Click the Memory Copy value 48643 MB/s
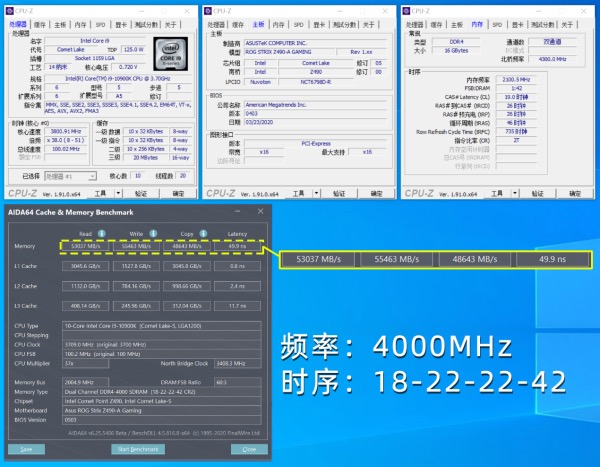600x467 pixels. click(x=187, y=246)
